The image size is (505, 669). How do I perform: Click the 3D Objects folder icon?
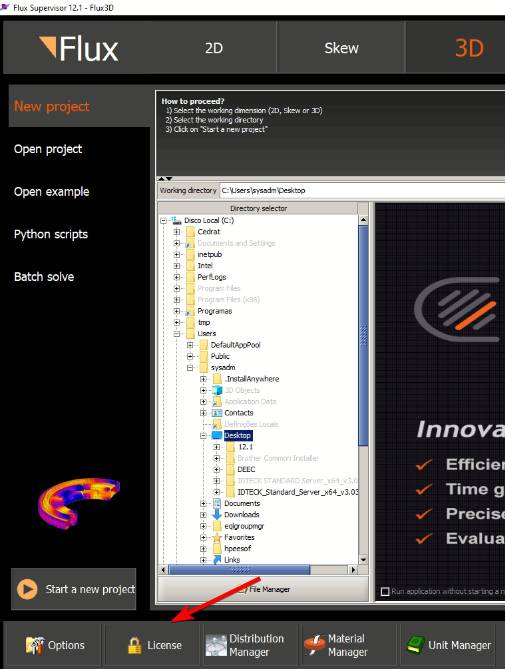click(217, 390)
